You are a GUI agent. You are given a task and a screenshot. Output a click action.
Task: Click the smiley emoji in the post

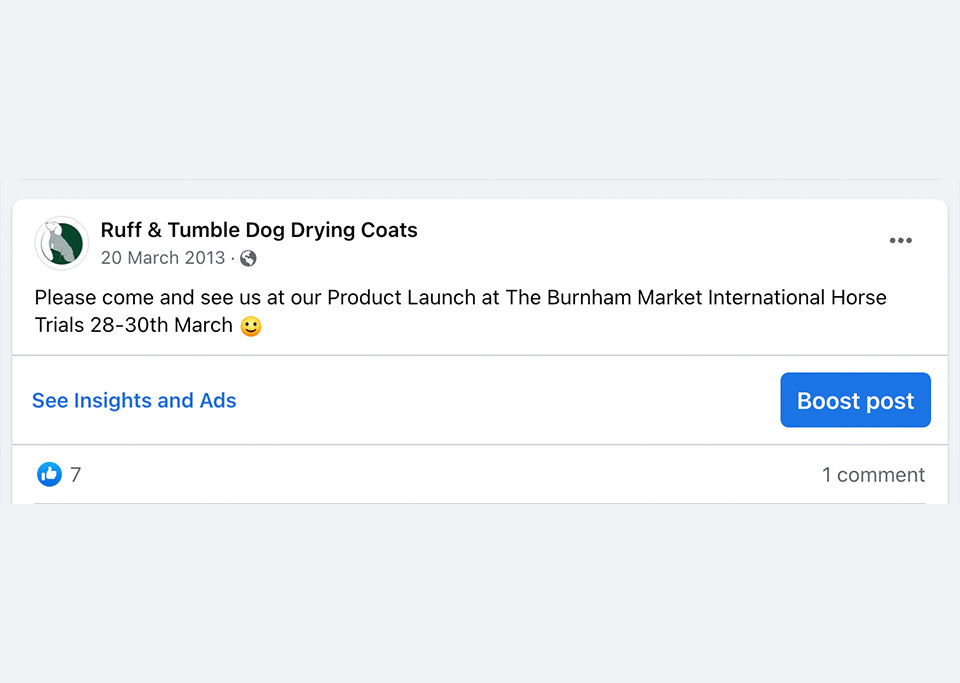pyautogui.click(x=251, y=326)
